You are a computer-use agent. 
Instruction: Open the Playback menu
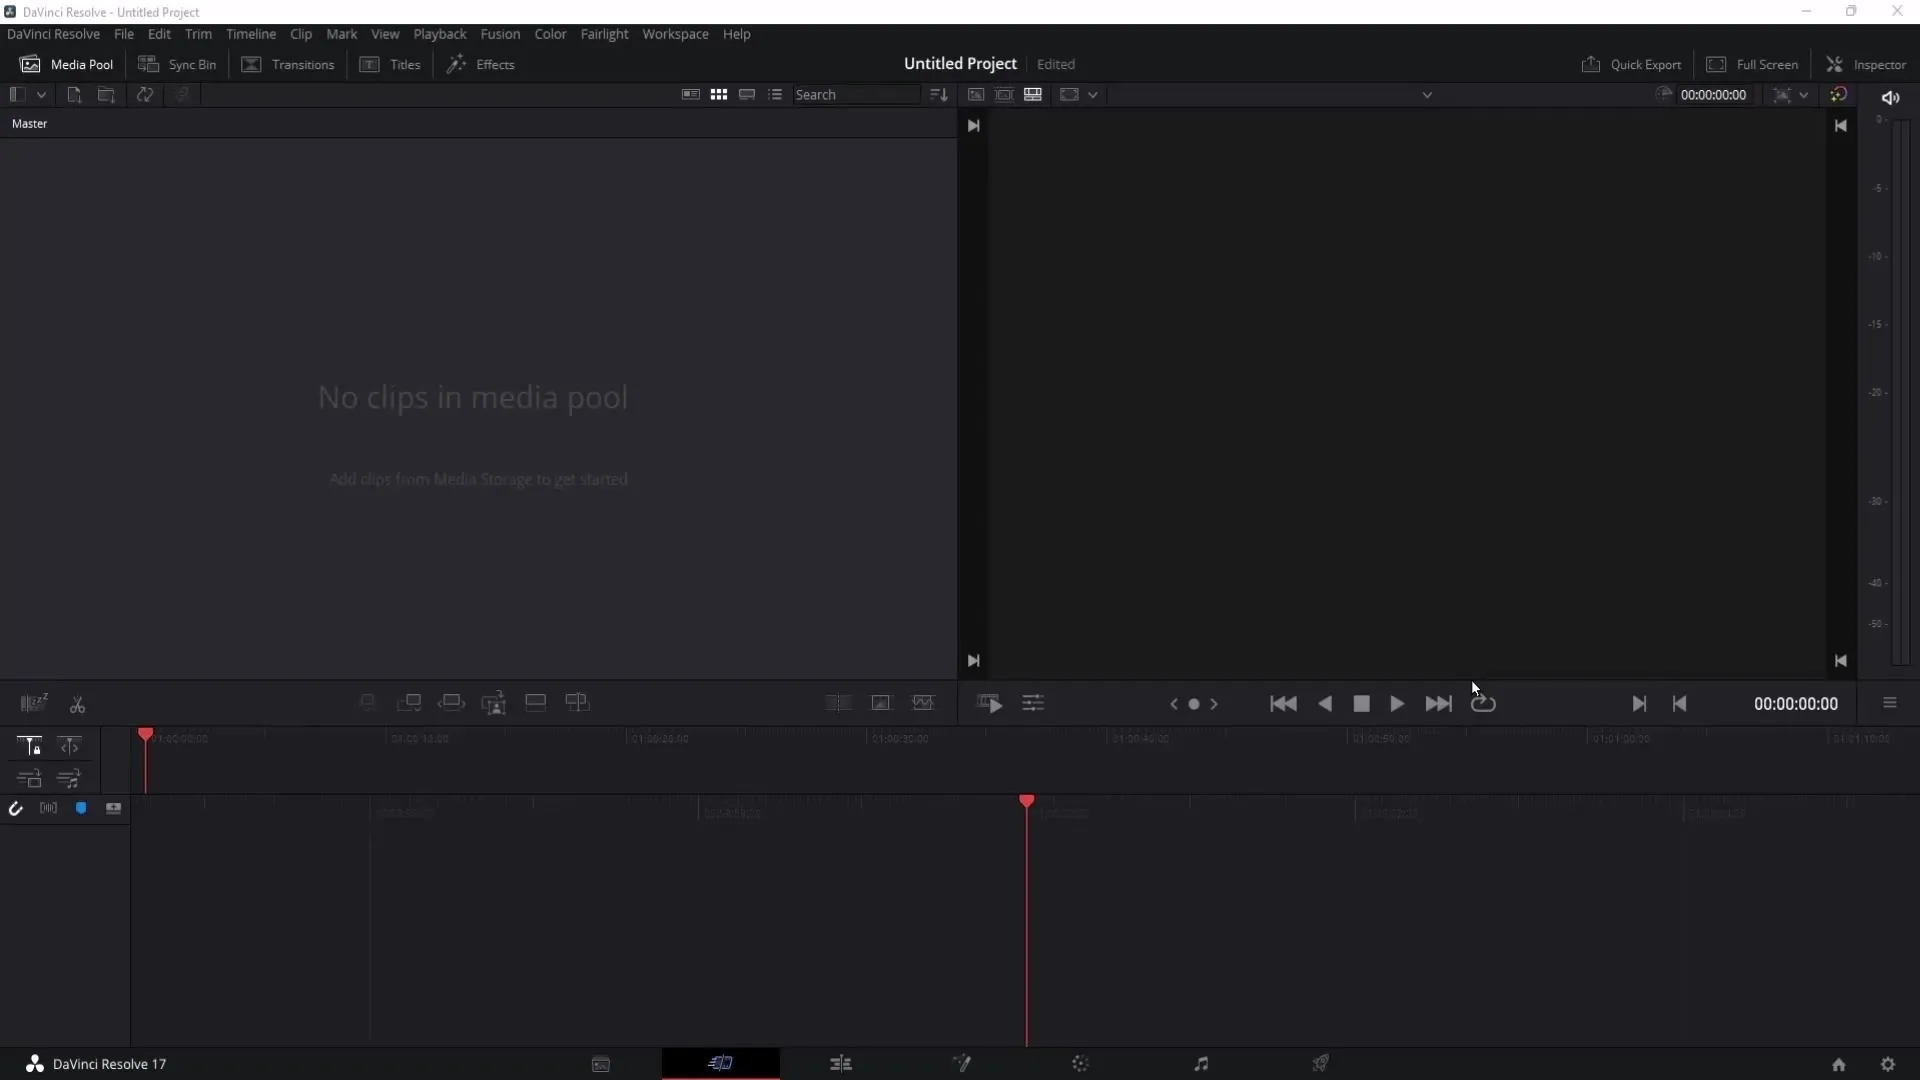pyautogui.click(x=440, y=33)
